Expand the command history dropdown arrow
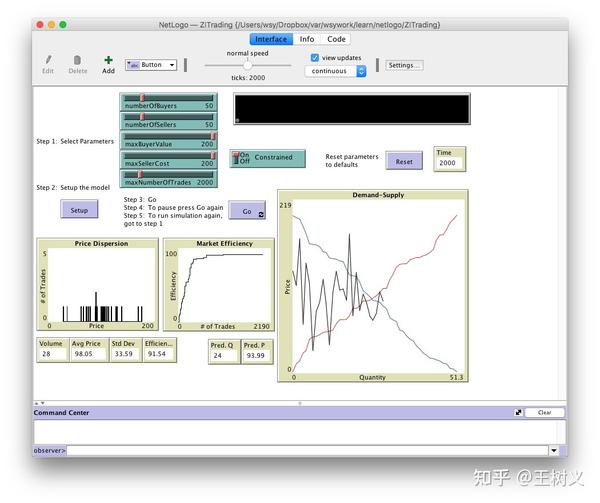This screenshot has width=600, height=503. [x=554, y=451]
